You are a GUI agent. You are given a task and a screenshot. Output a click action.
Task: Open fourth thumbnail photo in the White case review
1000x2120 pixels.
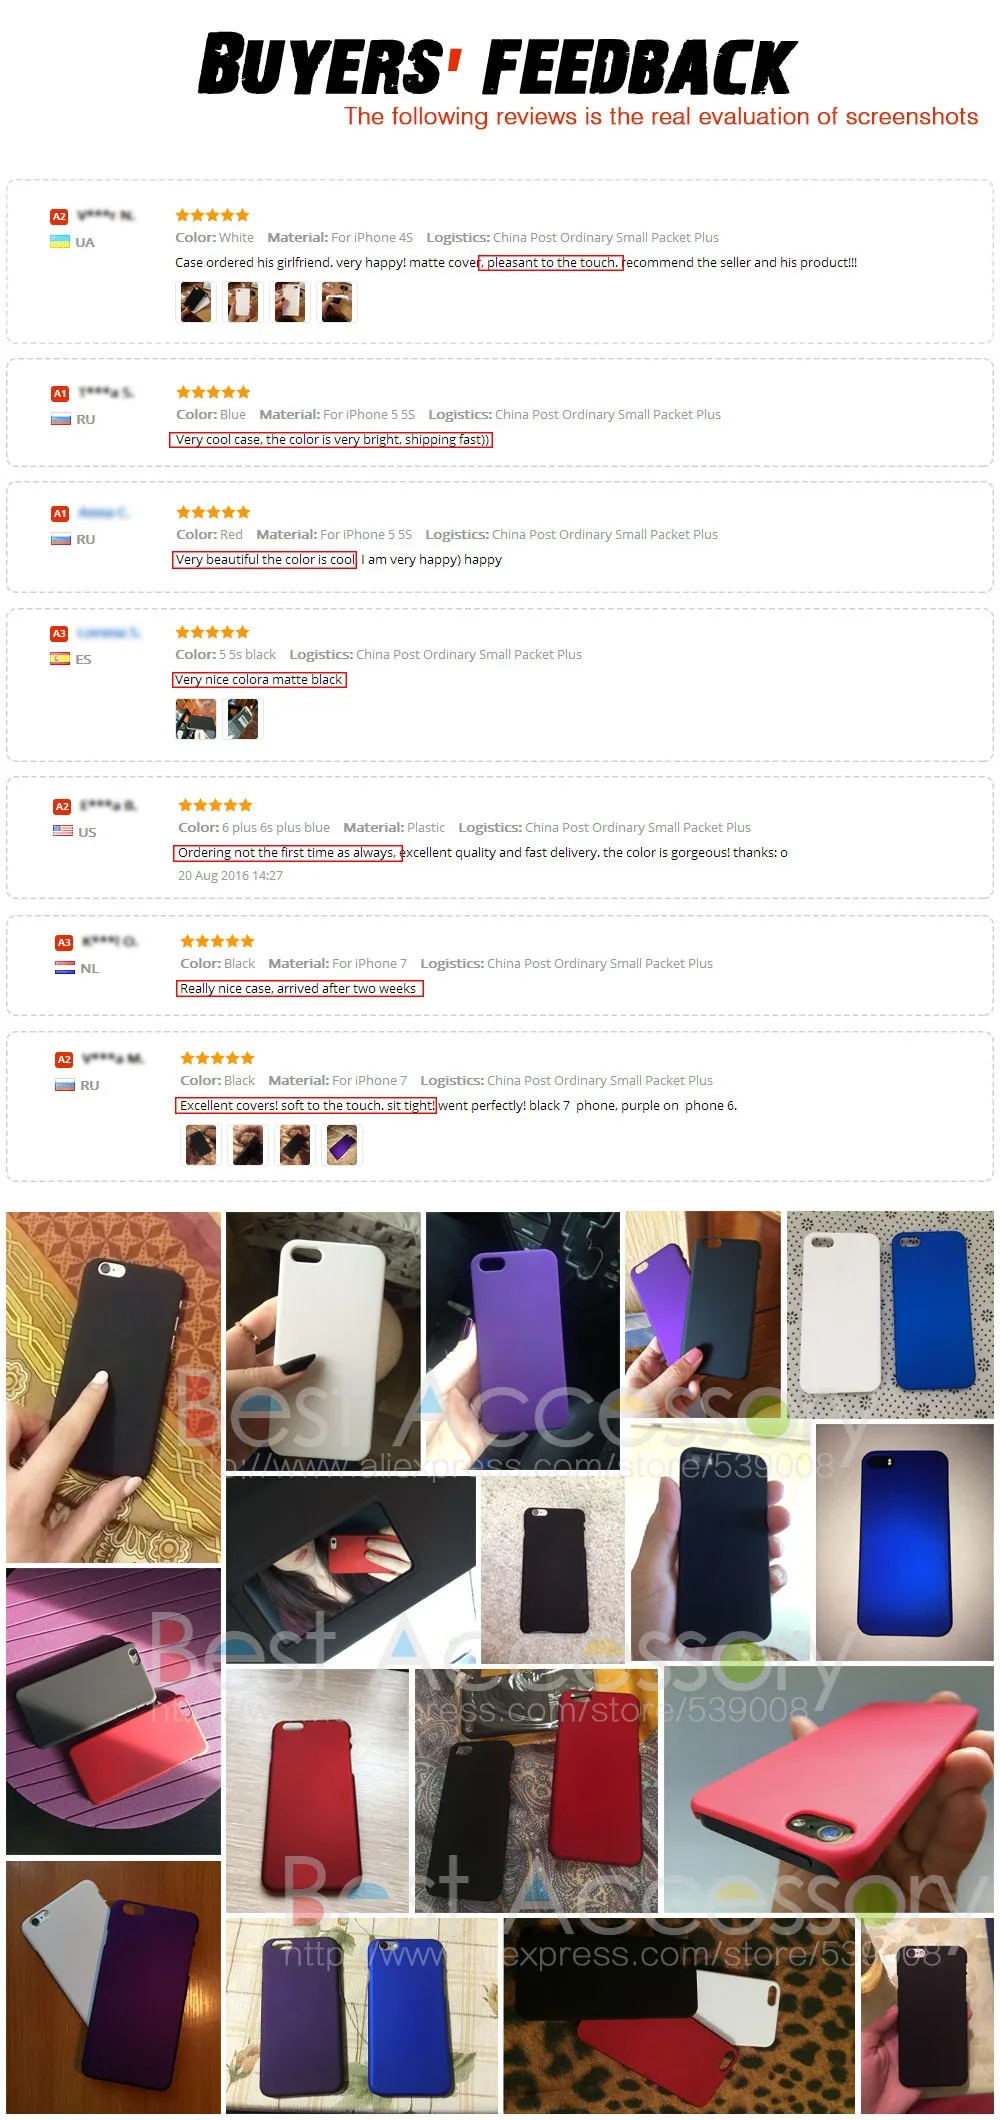[x=337, y=302]
